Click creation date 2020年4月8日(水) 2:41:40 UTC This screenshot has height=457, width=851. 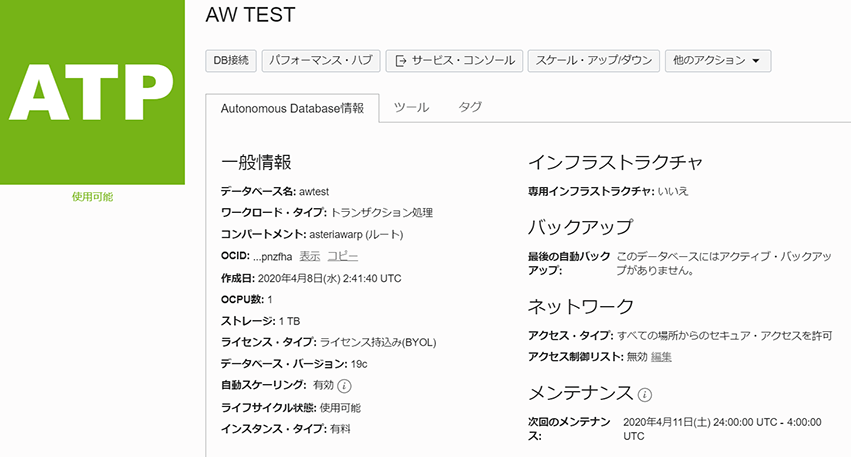tap(329, 278)
